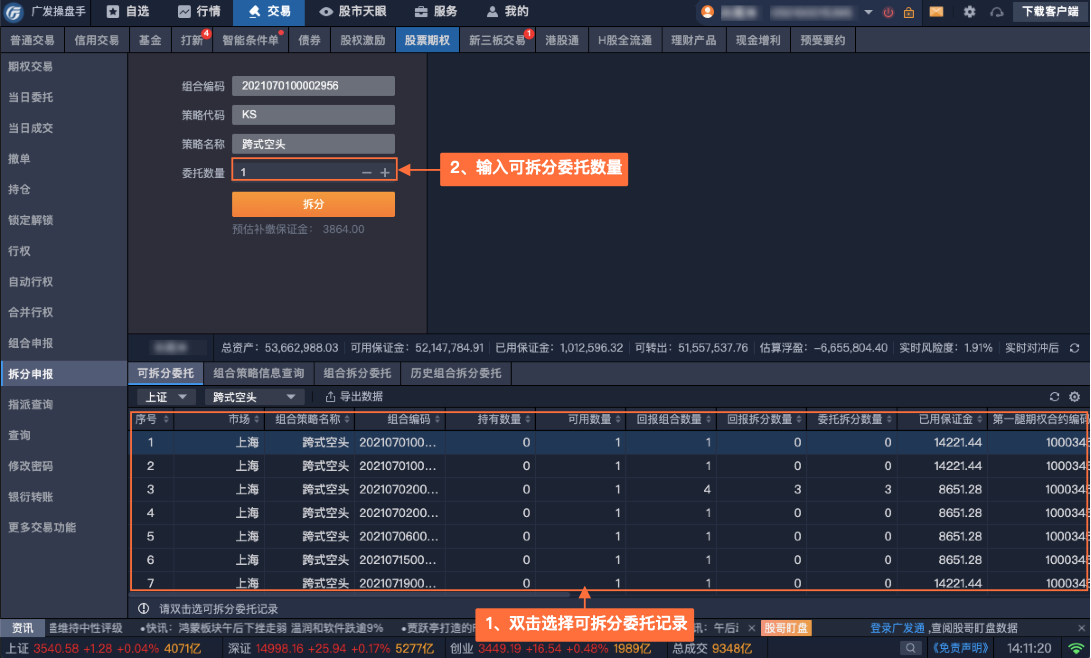The image size is (1091, 658).
Task: Click the 策略代码 field showing KS
Action: tap(313, 115)
